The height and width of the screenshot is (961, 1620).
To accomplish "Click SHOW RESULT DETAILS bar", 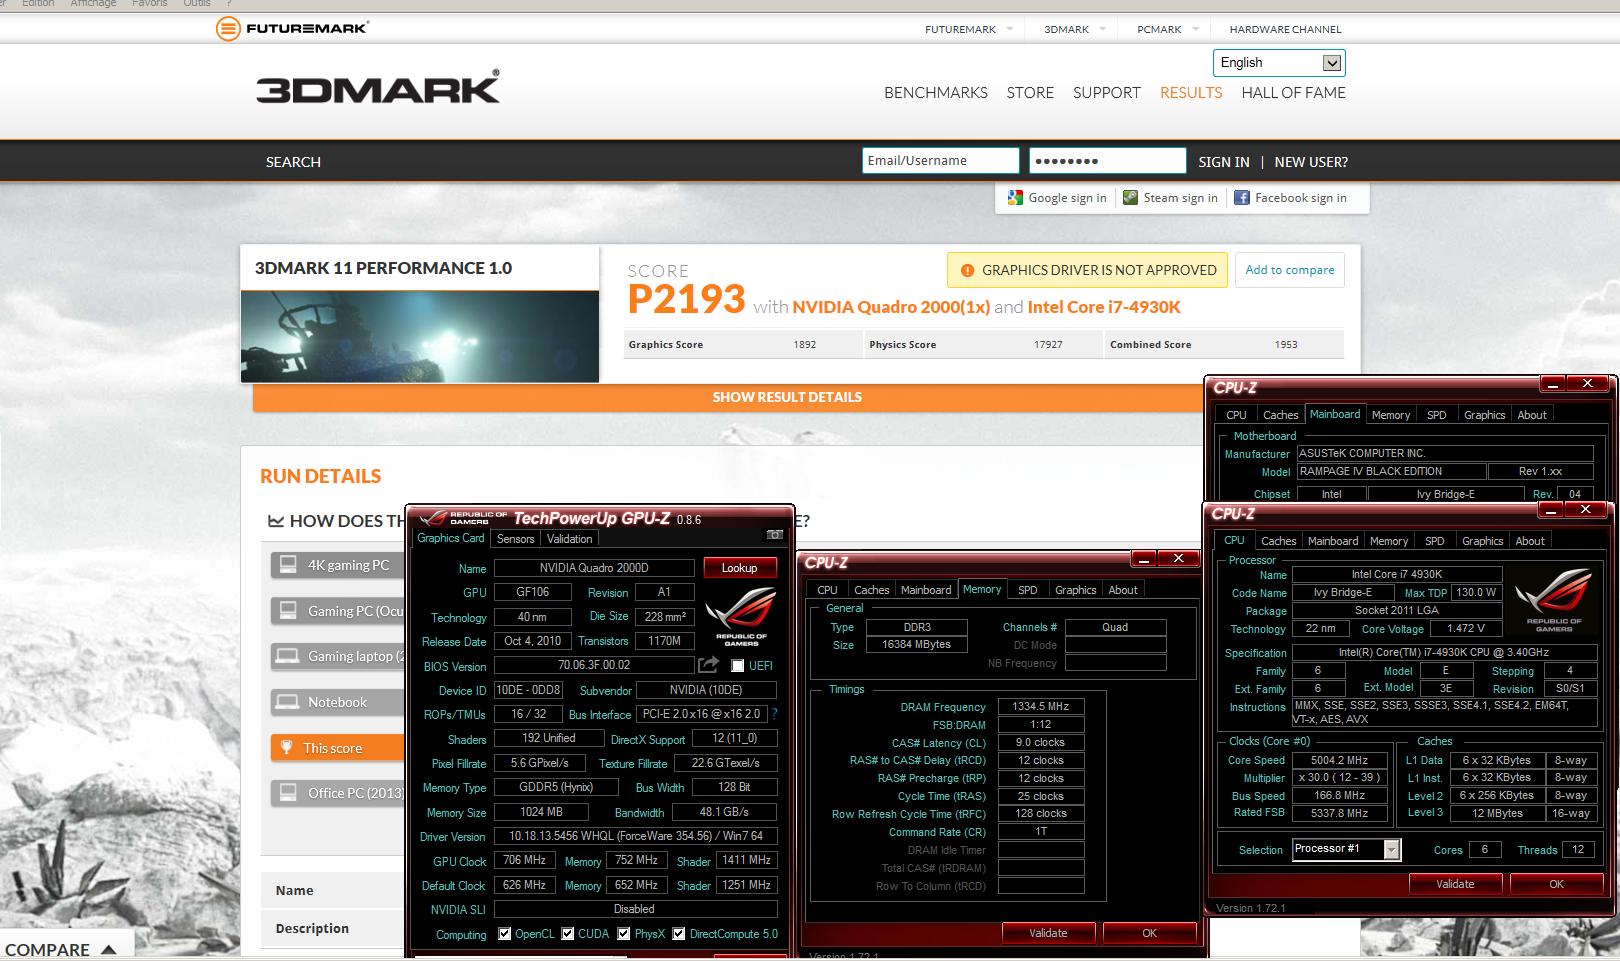I will (729, 397).
